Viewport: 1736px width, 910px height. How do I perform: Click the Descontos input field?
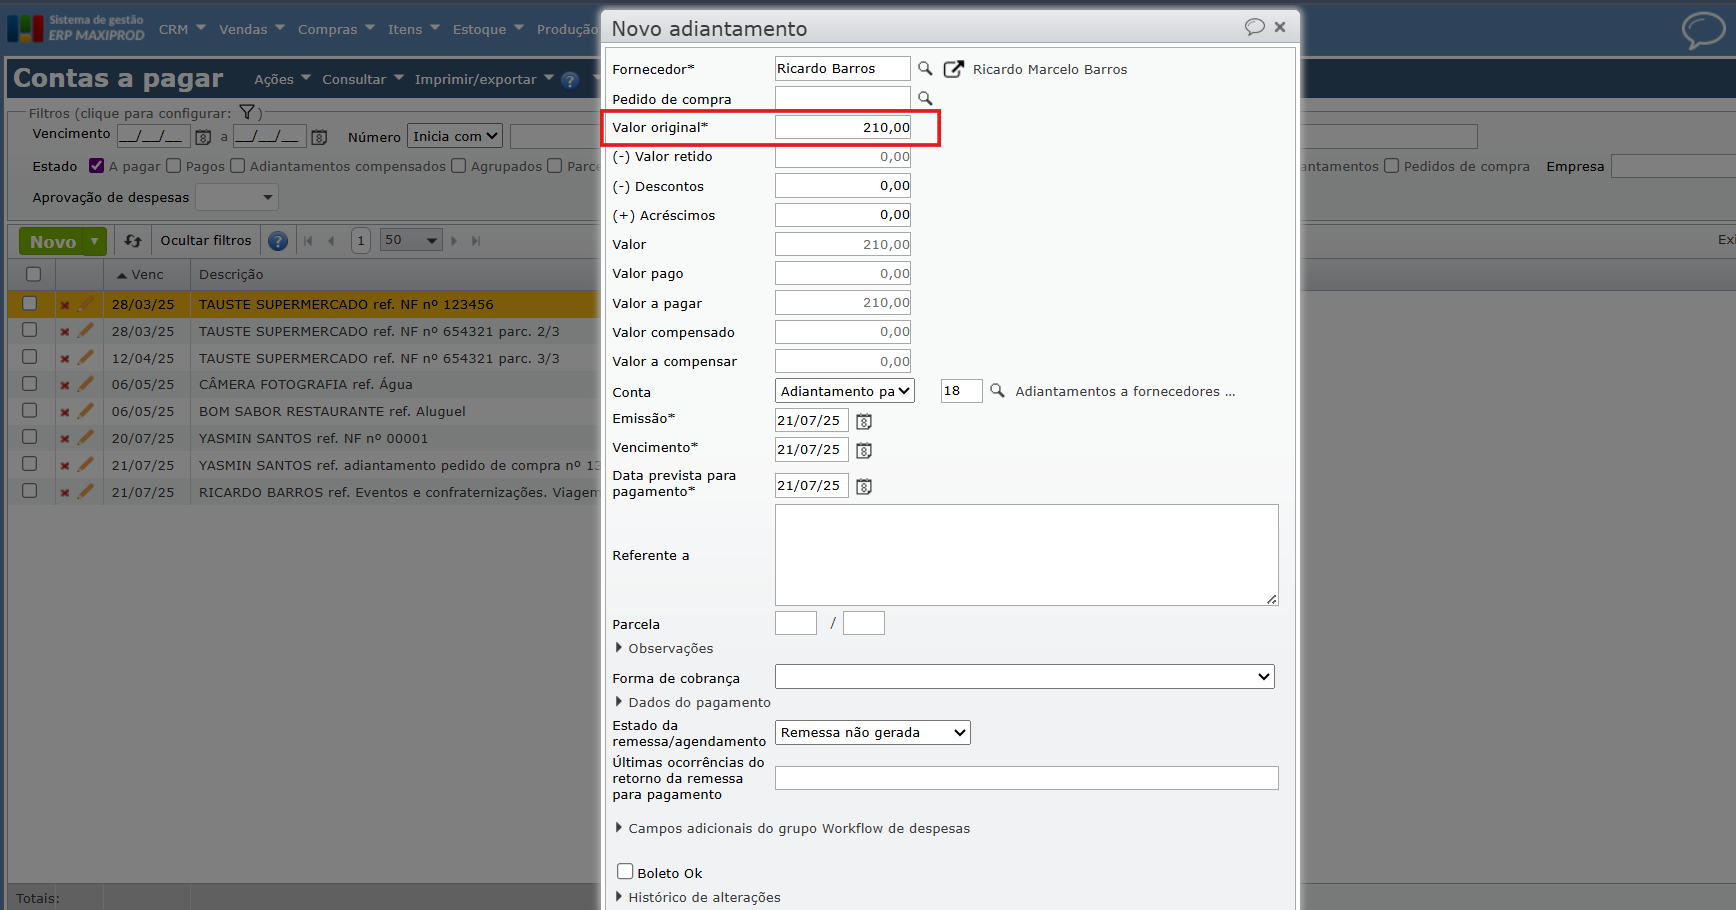click(x=842, y=186)
